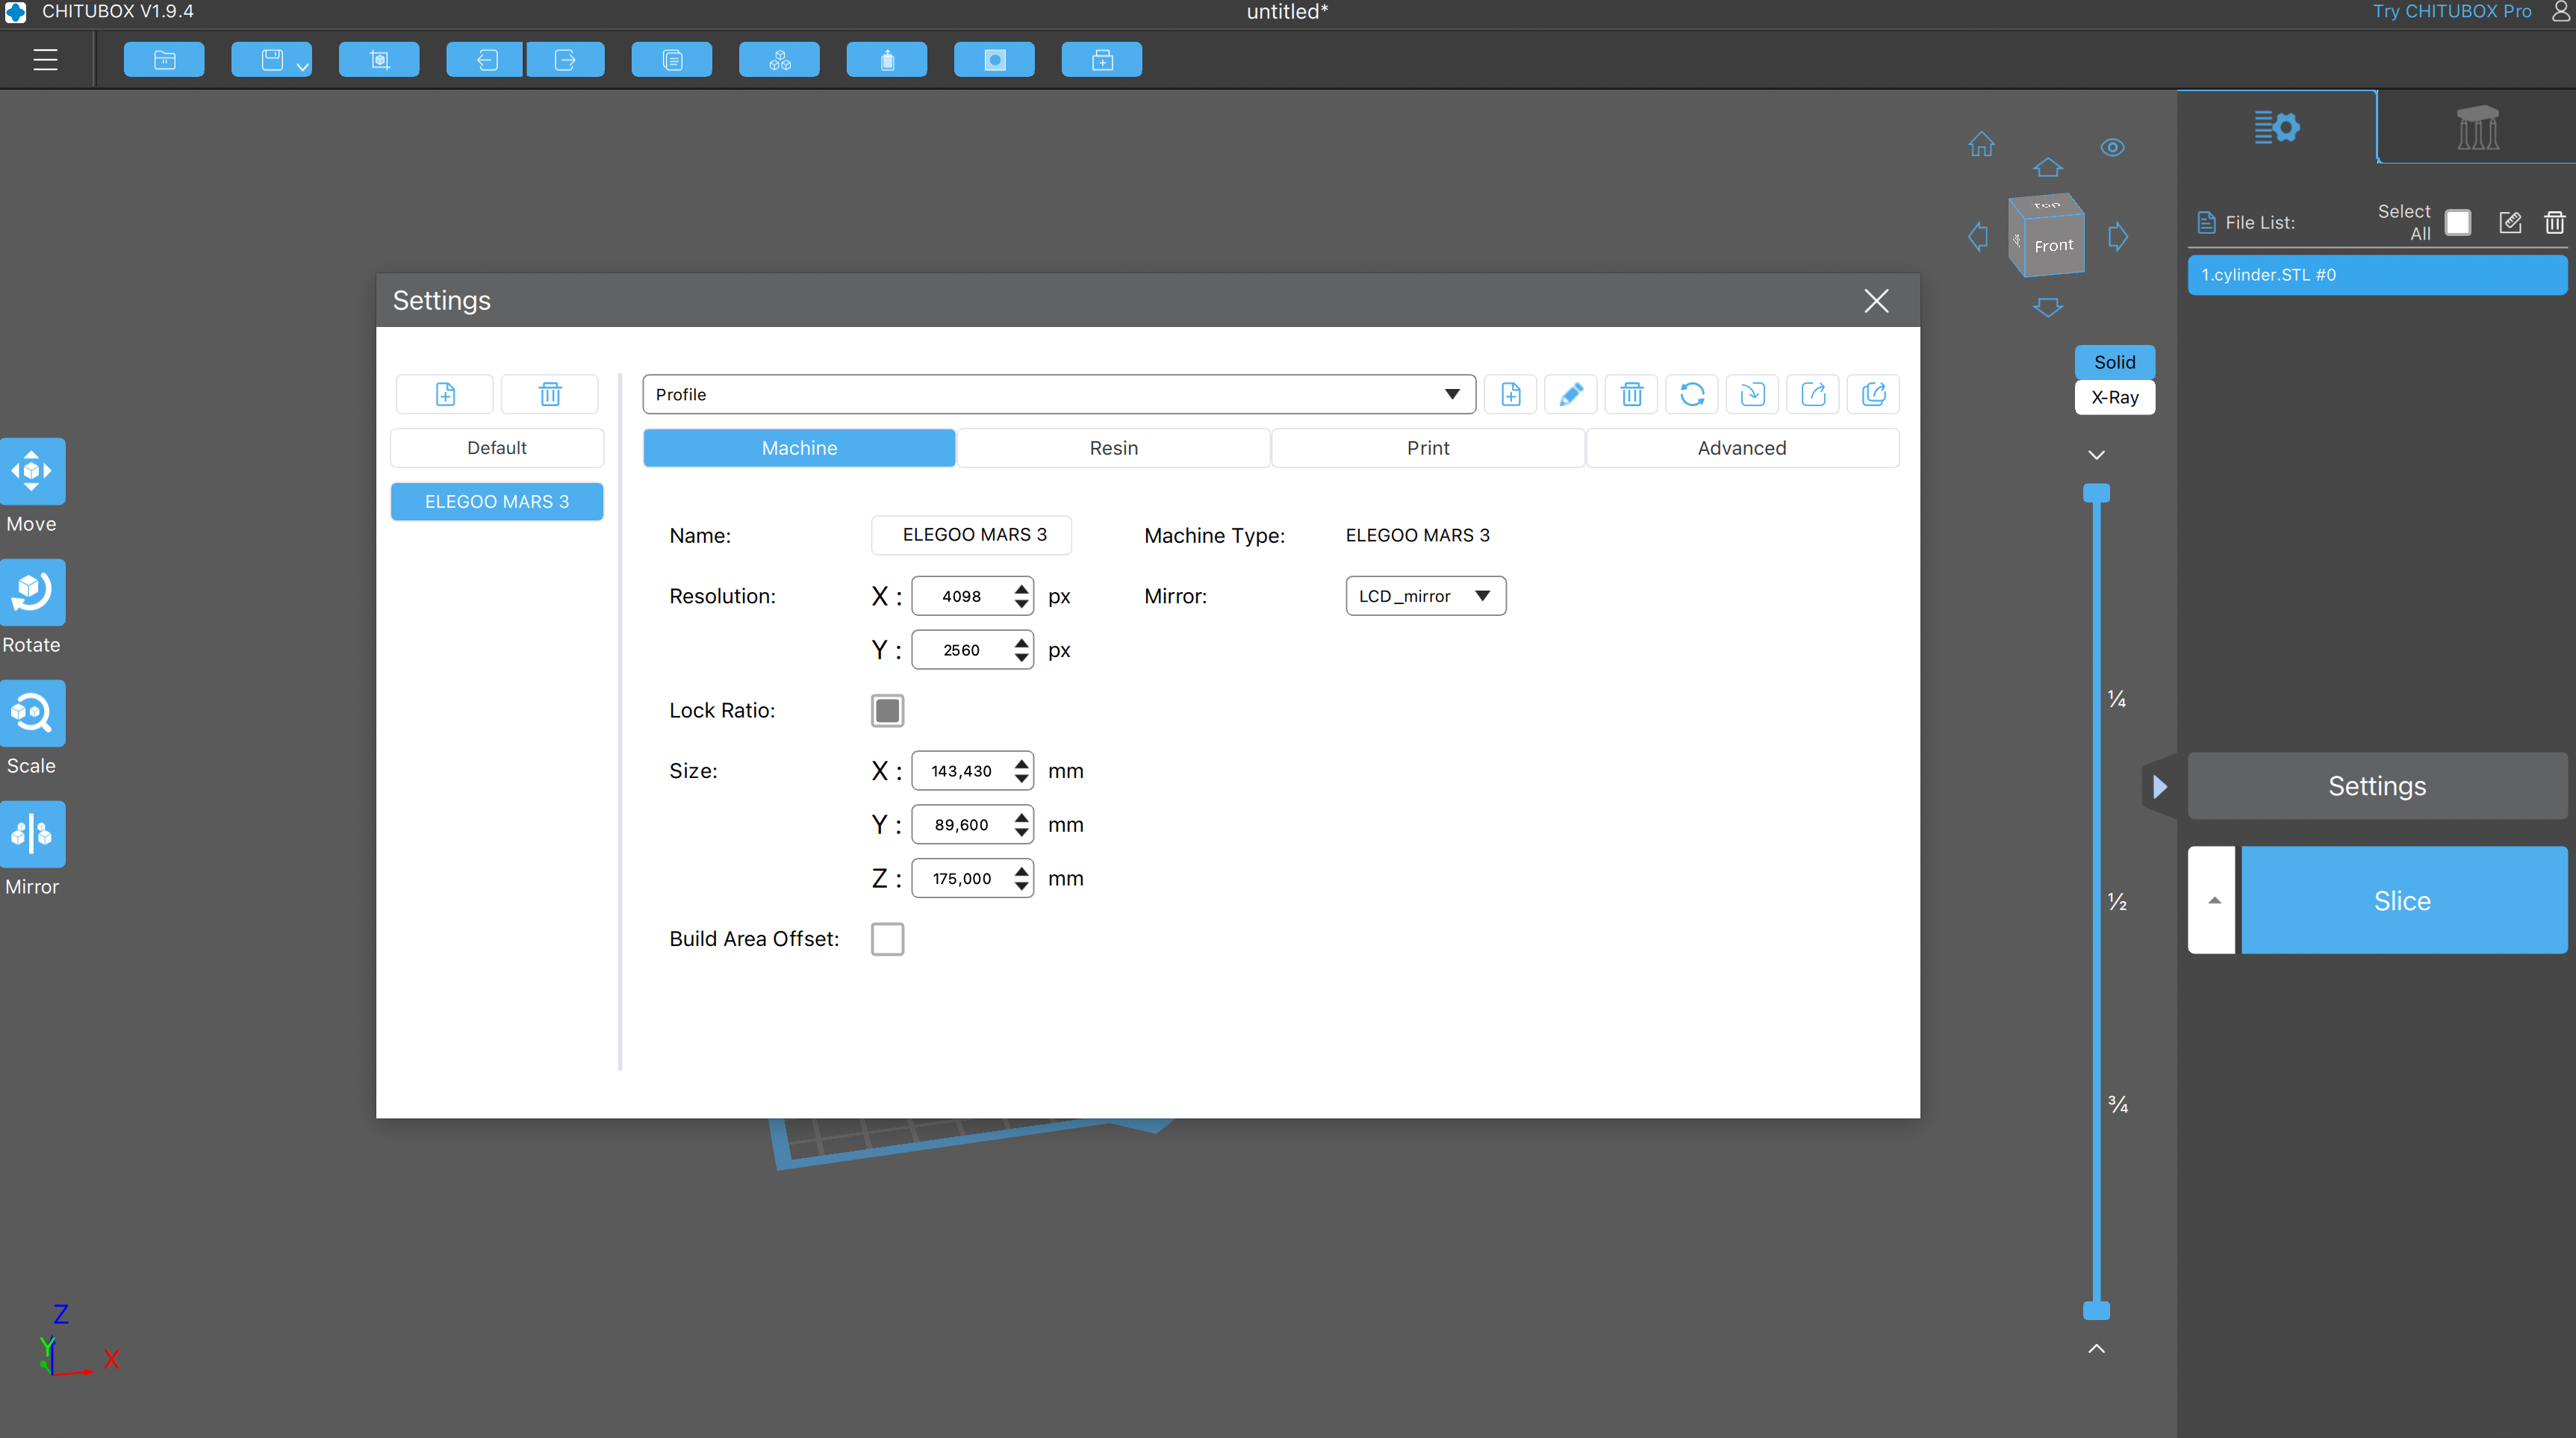Enable the Build Area Offset checkbox
This screenshot has height=1438, width=2576.
887,939
